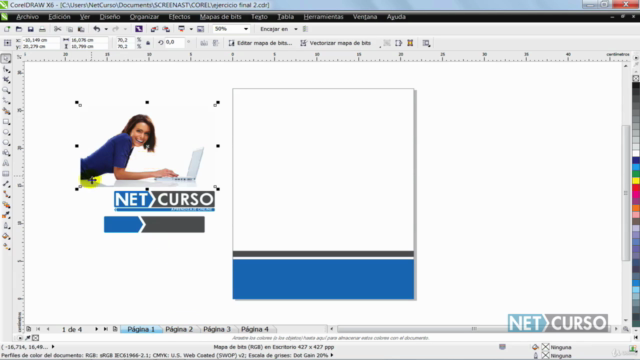The height and width of the screenshot is (360, 640).
Task: Switch to the Página 2 tab
Action: click(179, 329)
